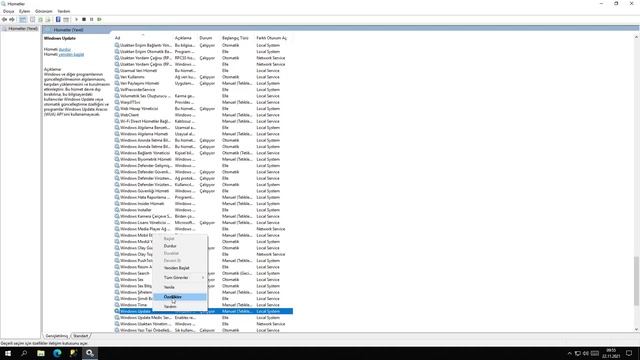Screen dimensions: 640x360
Task: Switch to the Genişletilmiş tab
Action: click(x=57, y=336)
